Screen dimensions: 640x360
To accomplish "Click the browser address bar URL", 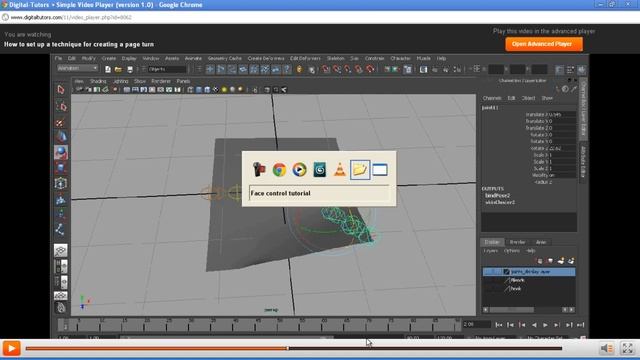I will (71, 18).
